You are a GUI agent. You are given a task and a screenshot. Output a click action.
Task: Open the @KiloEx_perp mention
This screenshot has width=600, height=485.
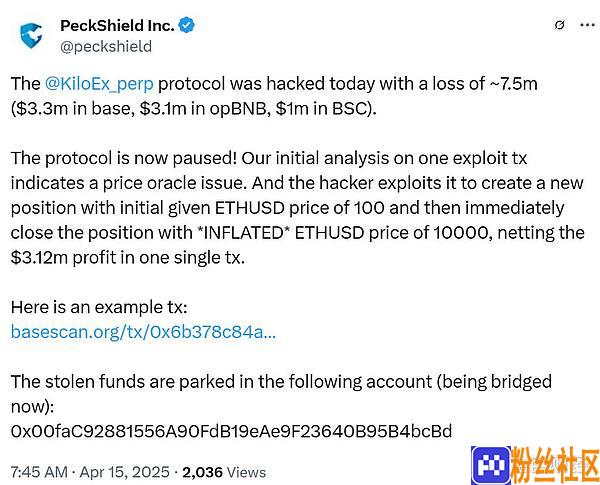pos(99,84)
